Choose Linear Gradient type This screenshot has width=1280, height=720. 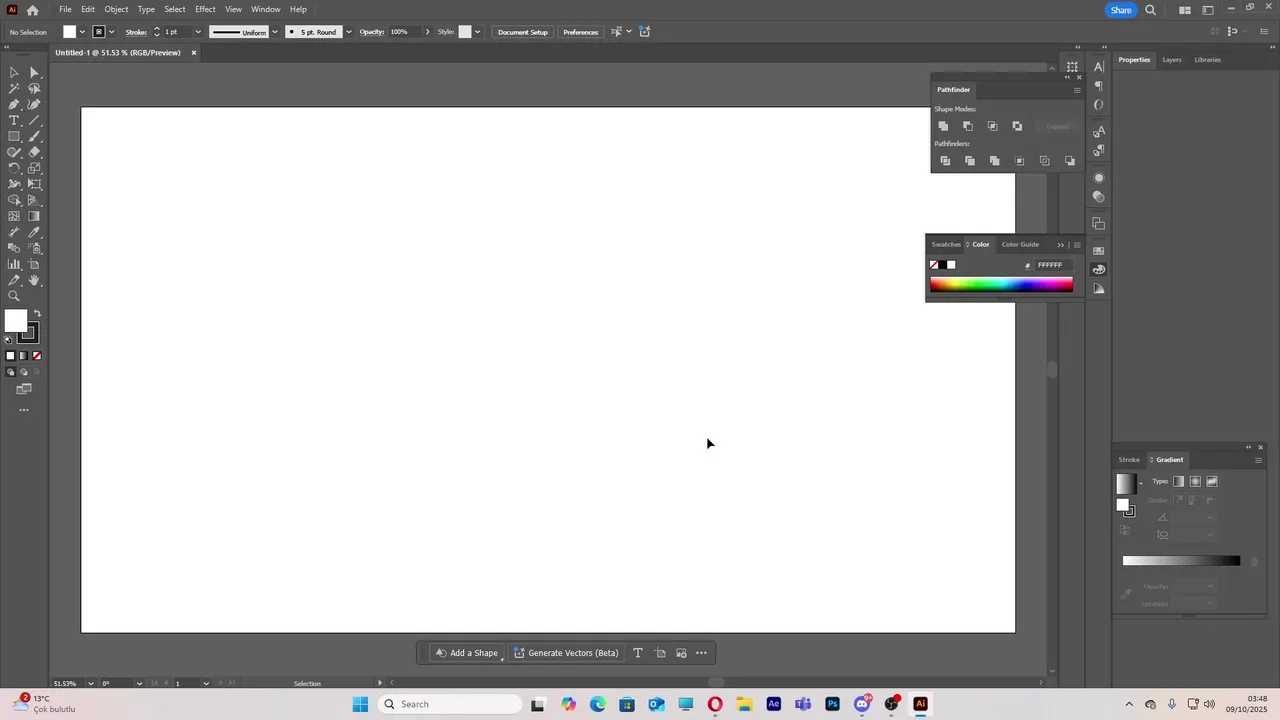(1179, 481)
